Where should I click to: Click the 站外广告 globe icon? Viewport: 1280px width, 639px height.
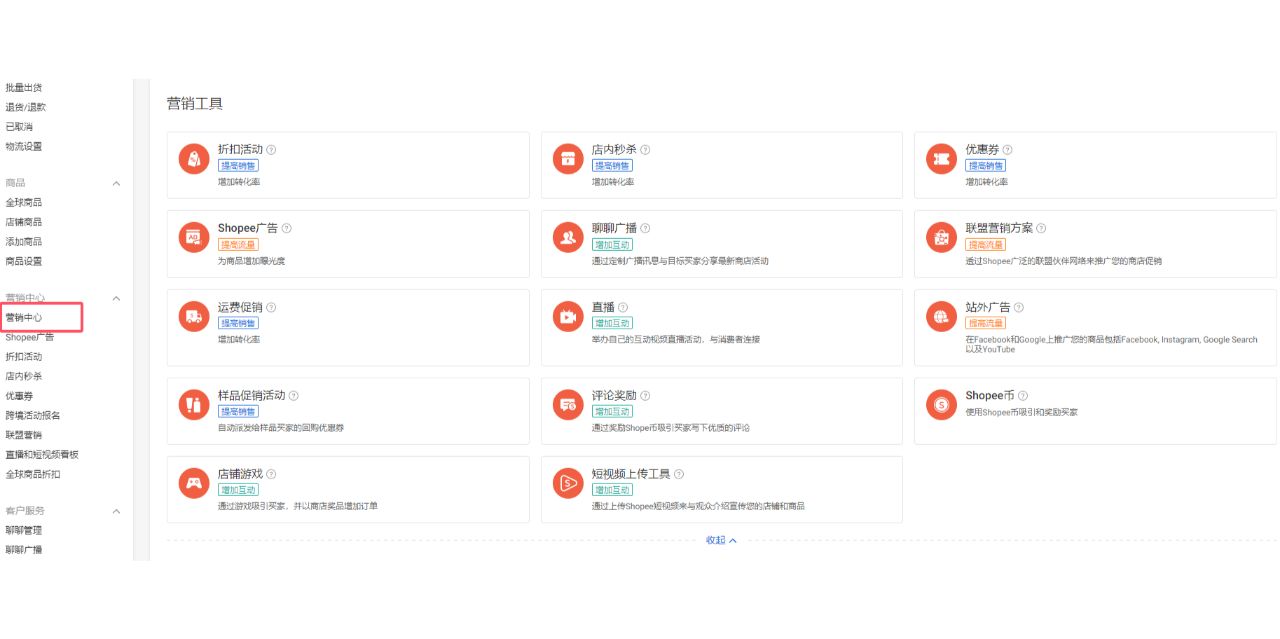tap(941, 317)
